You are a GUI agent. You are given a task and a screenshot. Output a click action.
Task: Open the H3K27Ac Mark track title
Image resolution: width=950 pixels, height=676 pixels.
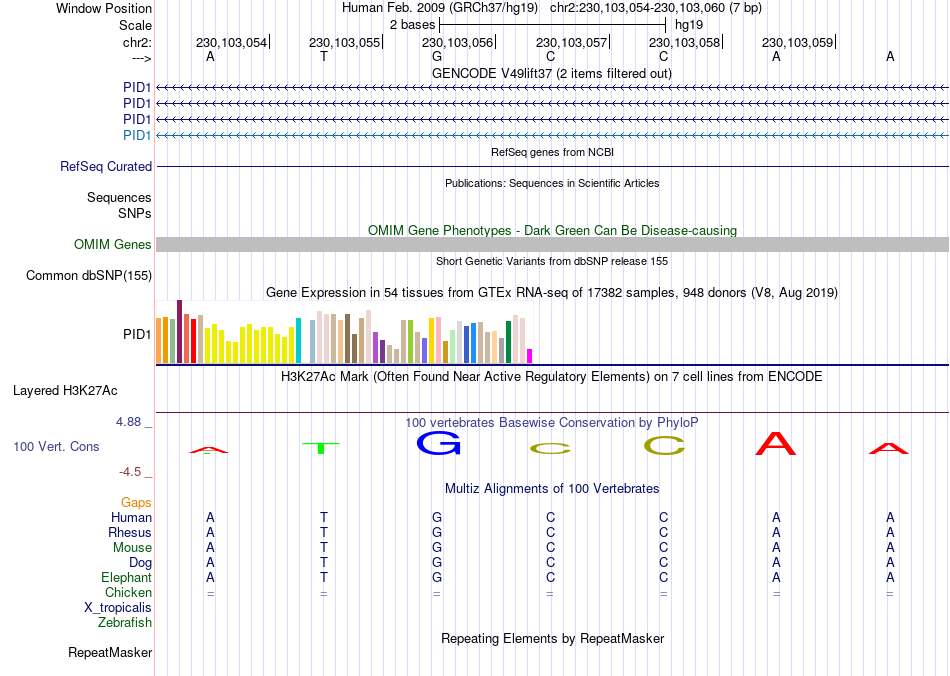(551, 377)
